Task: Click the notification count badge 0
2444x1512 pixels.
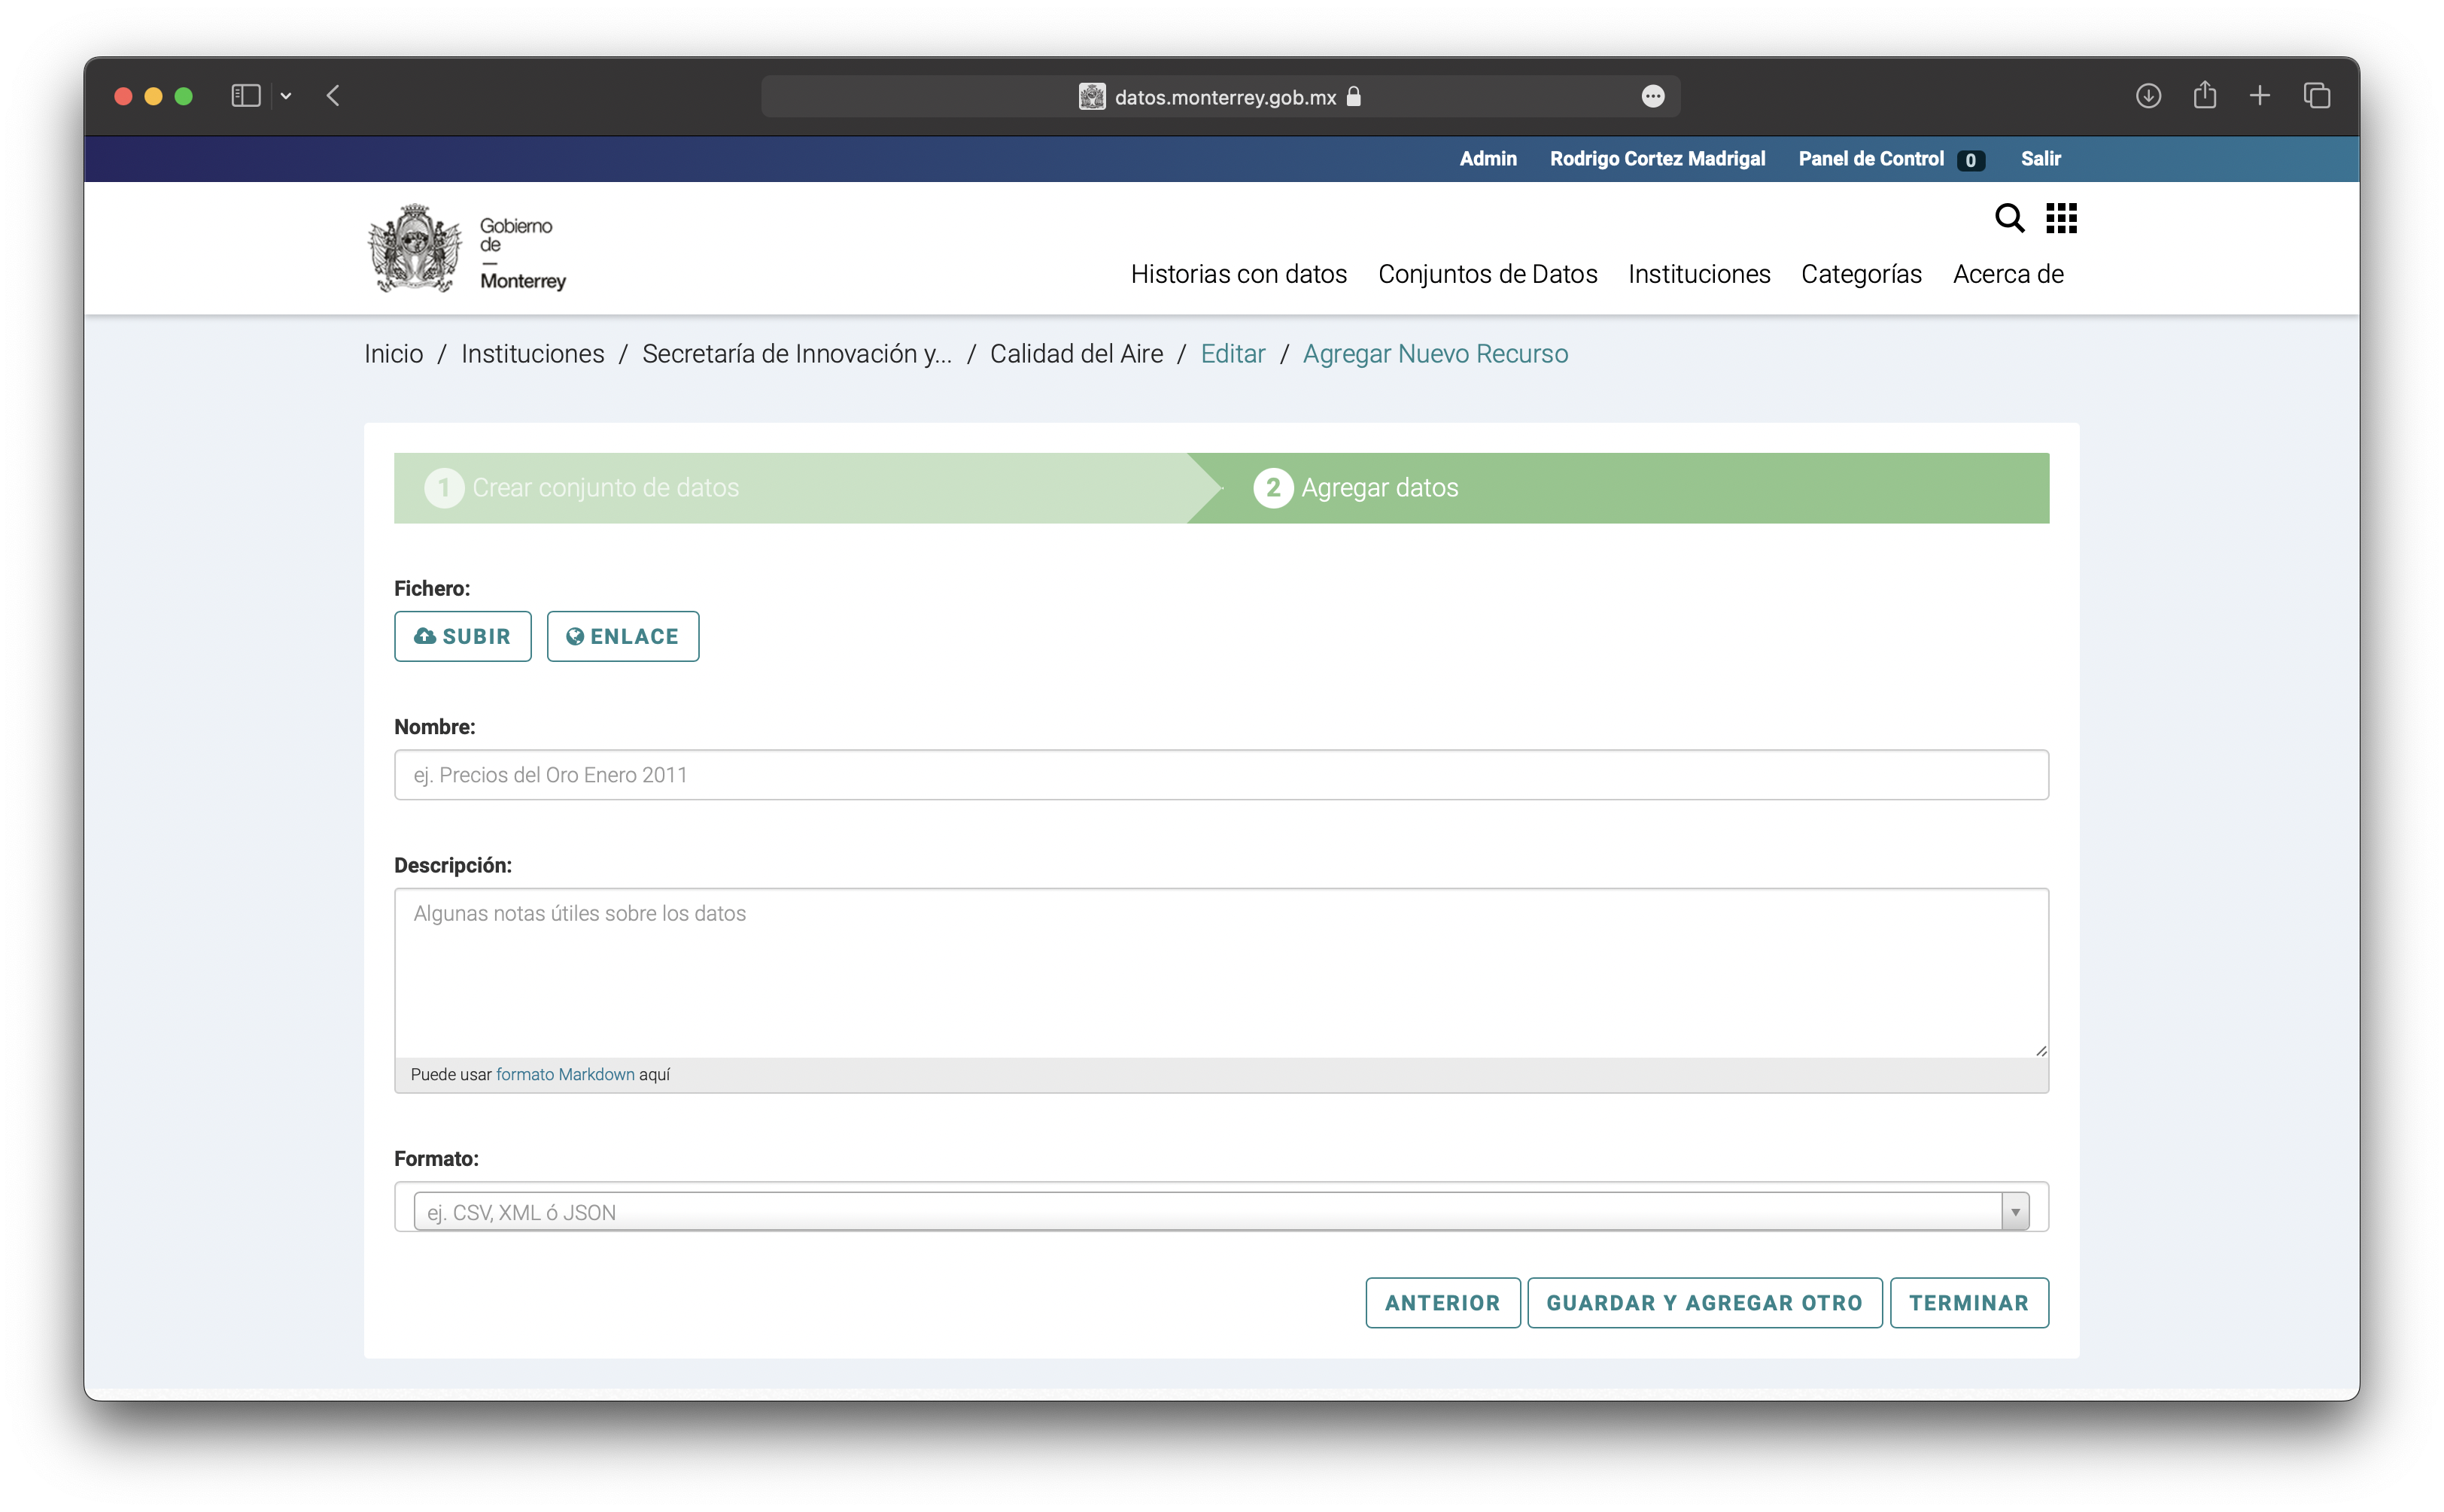Action: pyautogui.click(x=1970, y=160)
